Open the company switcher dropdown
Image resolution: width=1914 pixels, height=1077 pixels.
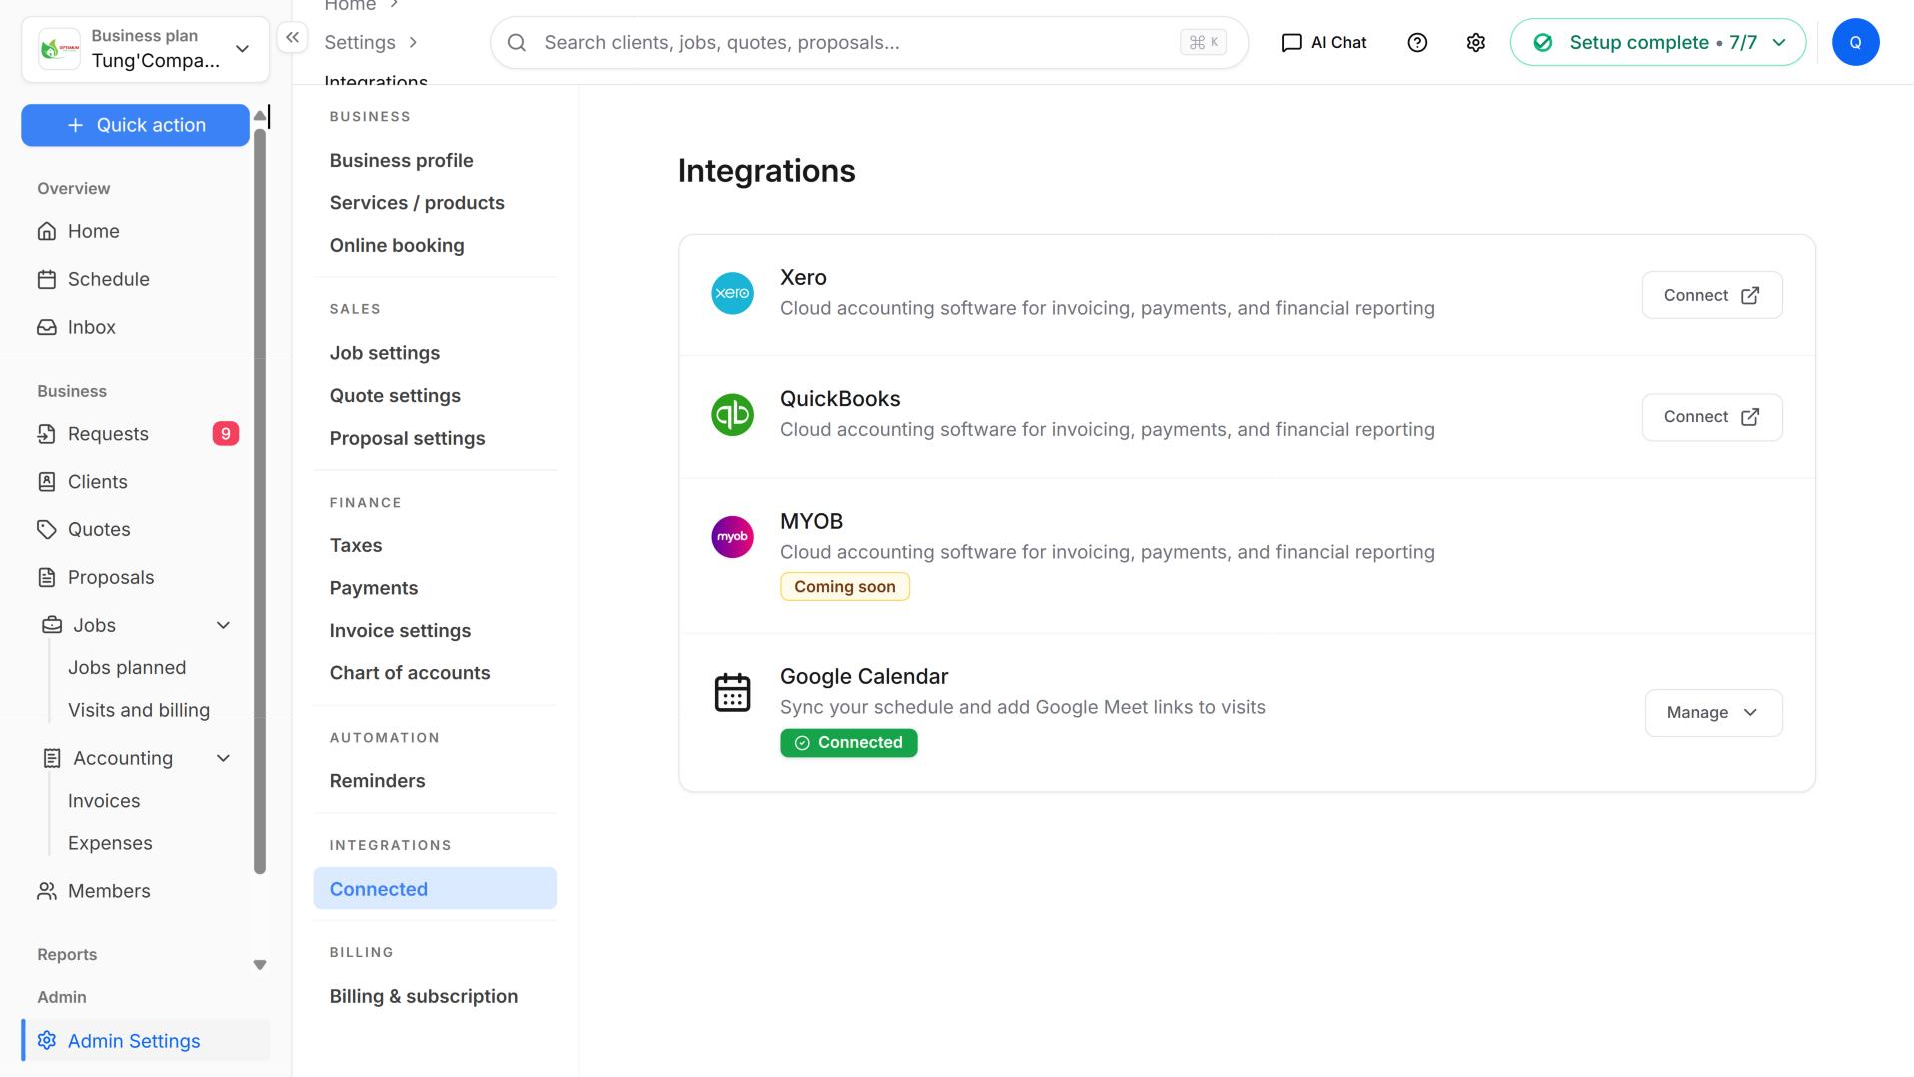click(x=145, y=49)
